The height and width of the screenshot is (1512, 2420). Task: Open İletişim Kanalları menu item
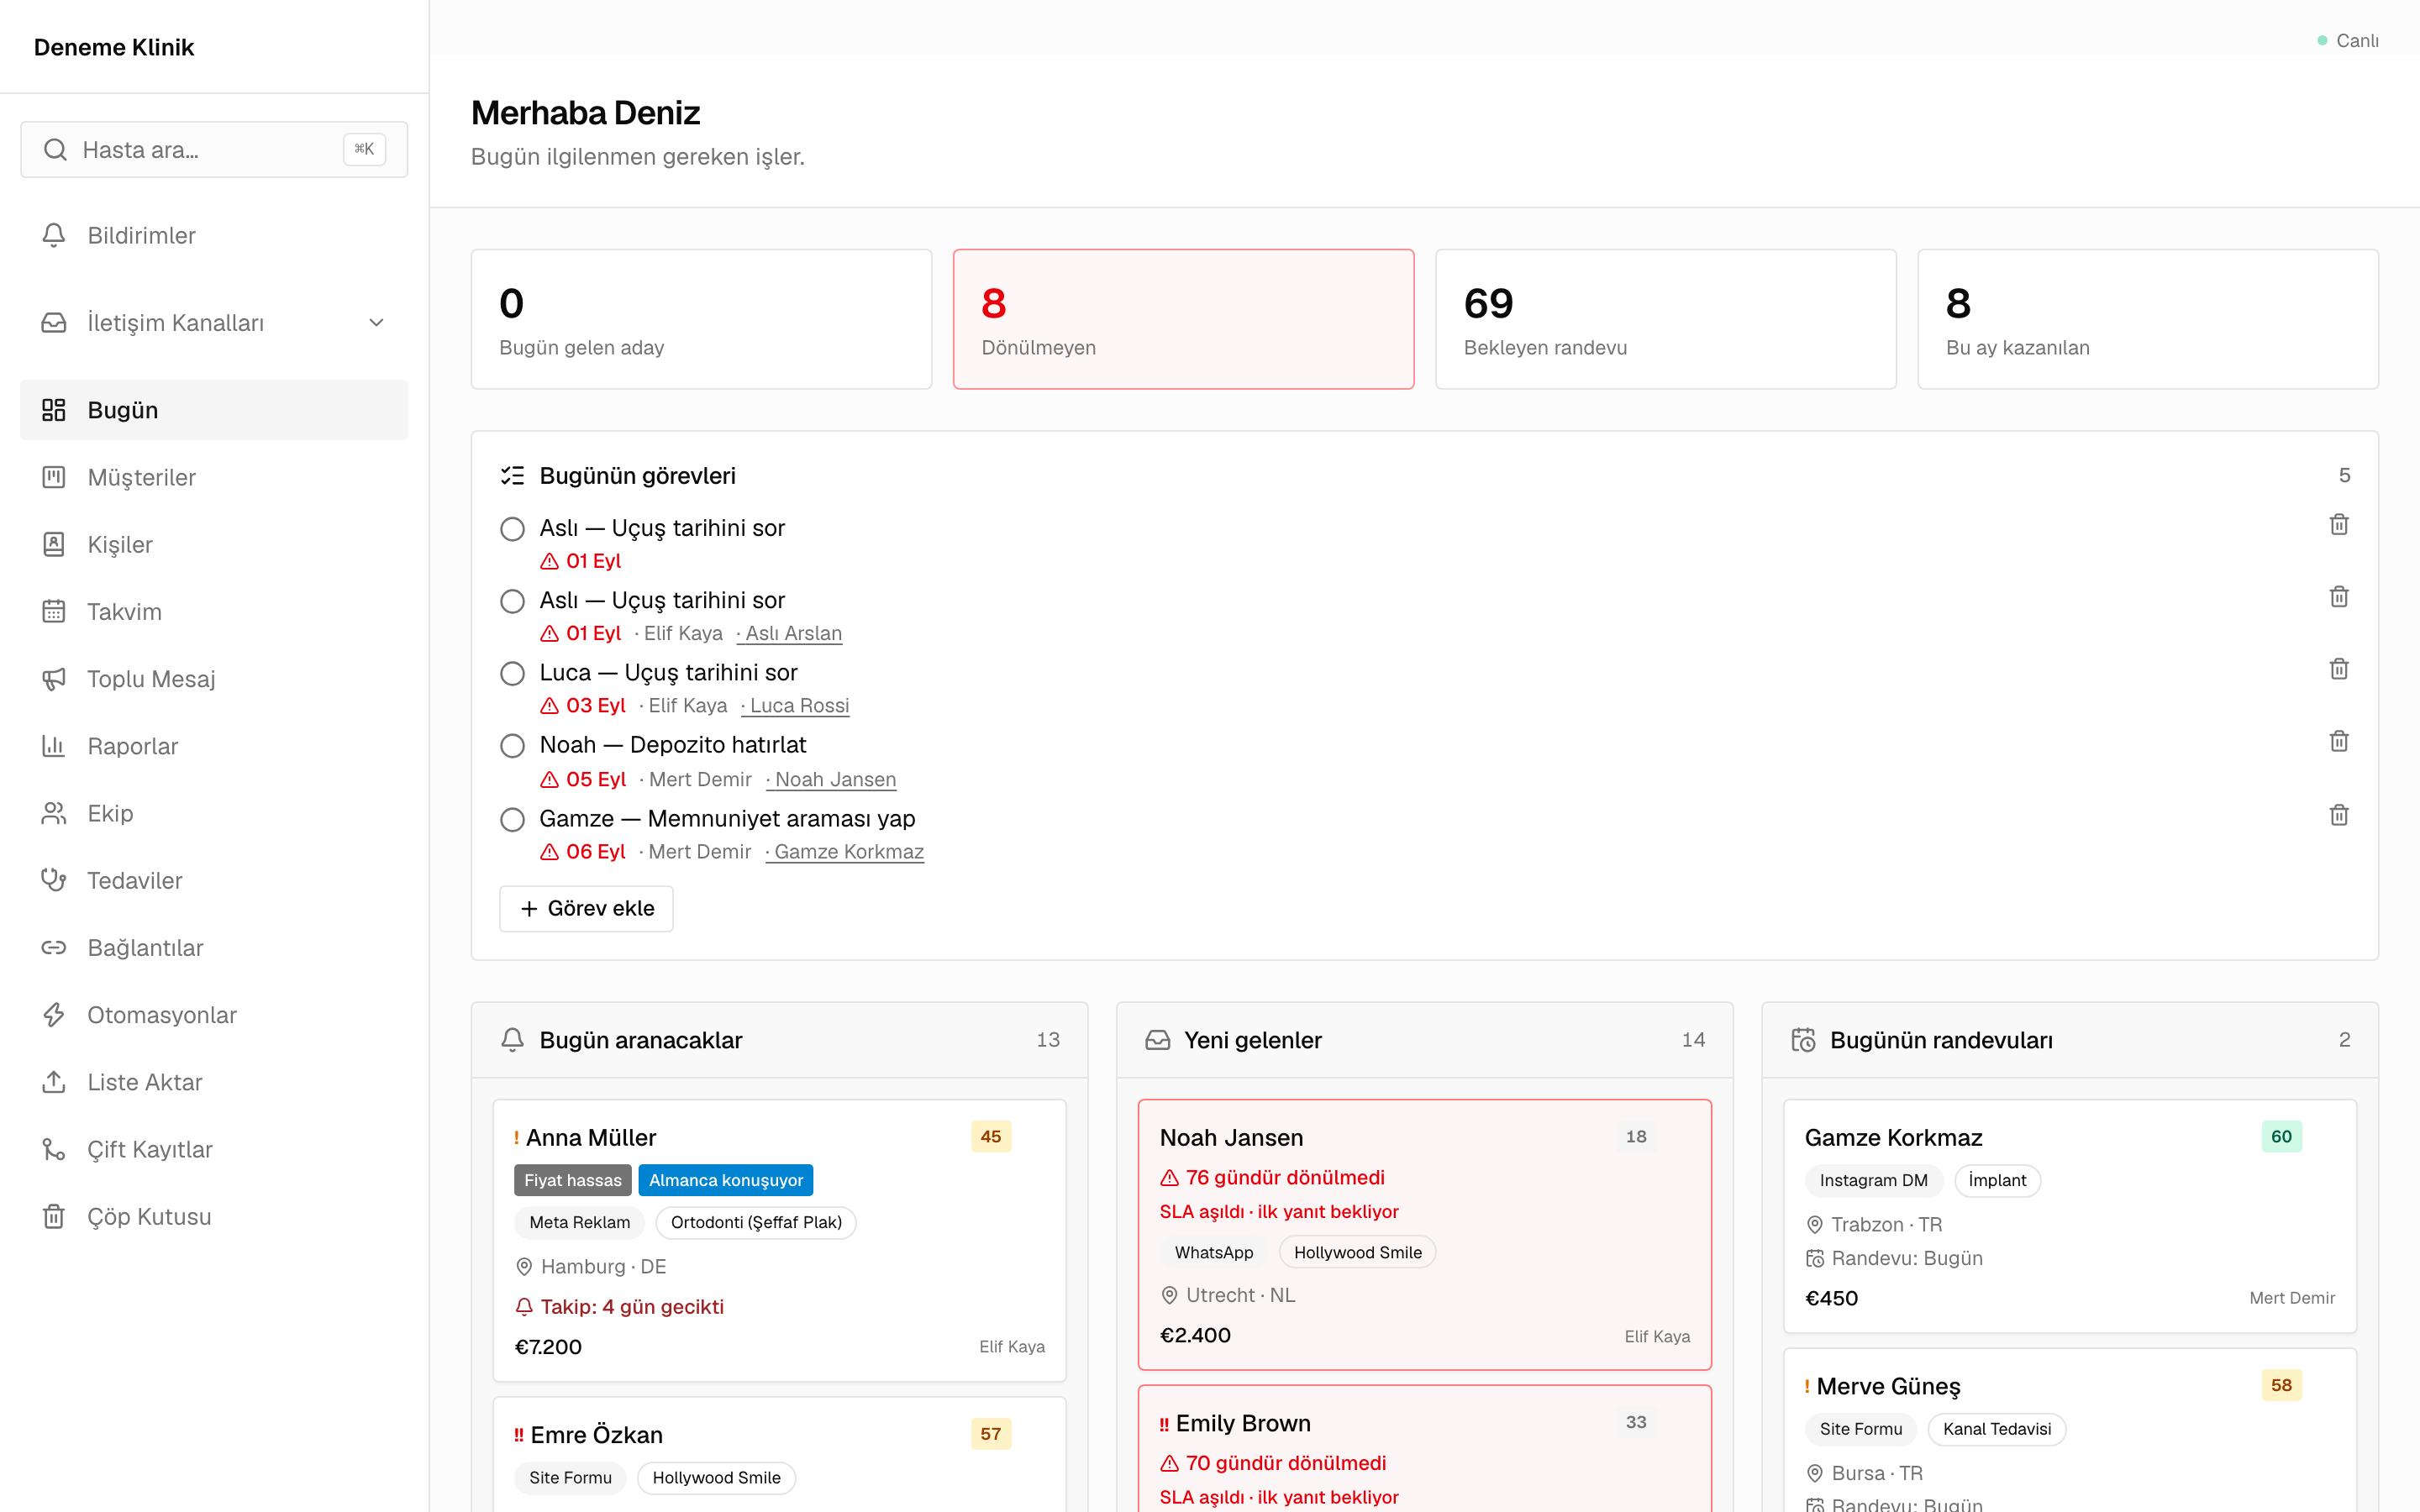[214, 323]
